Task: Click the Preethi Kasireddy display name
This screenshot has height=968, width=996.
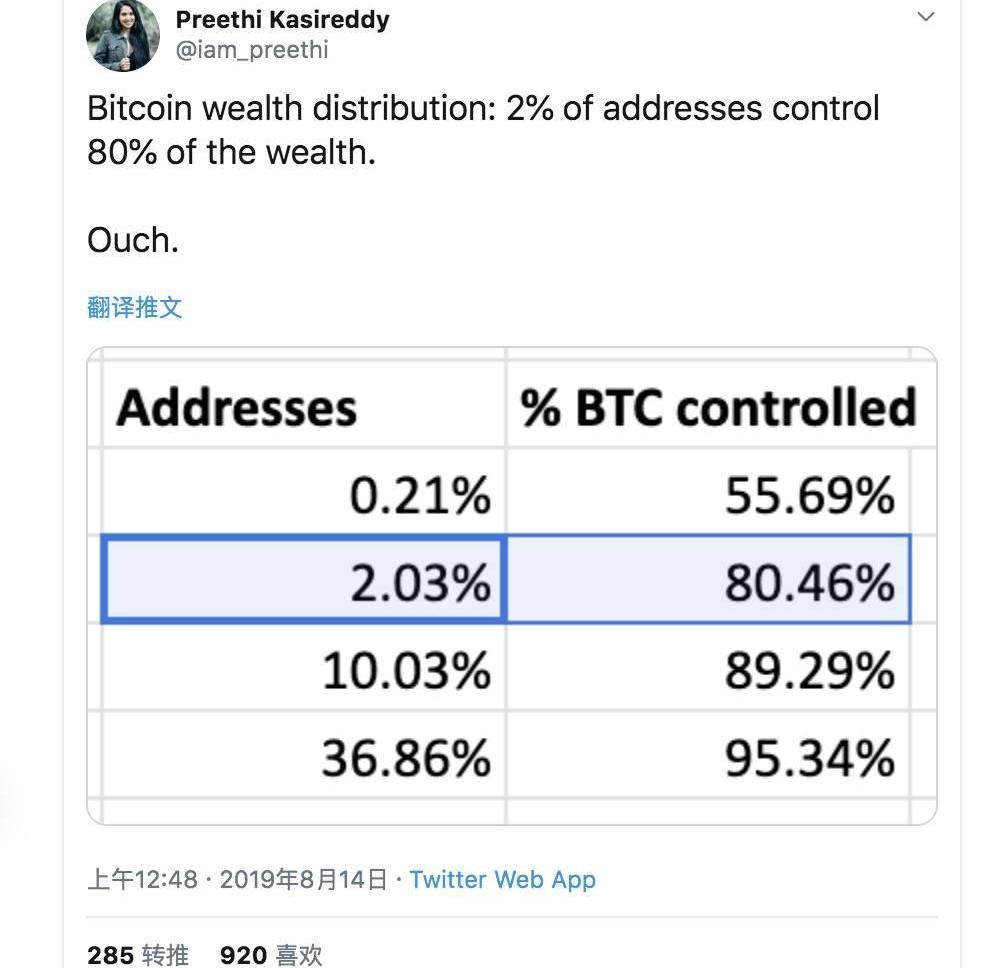Action: tap(283, 20)
